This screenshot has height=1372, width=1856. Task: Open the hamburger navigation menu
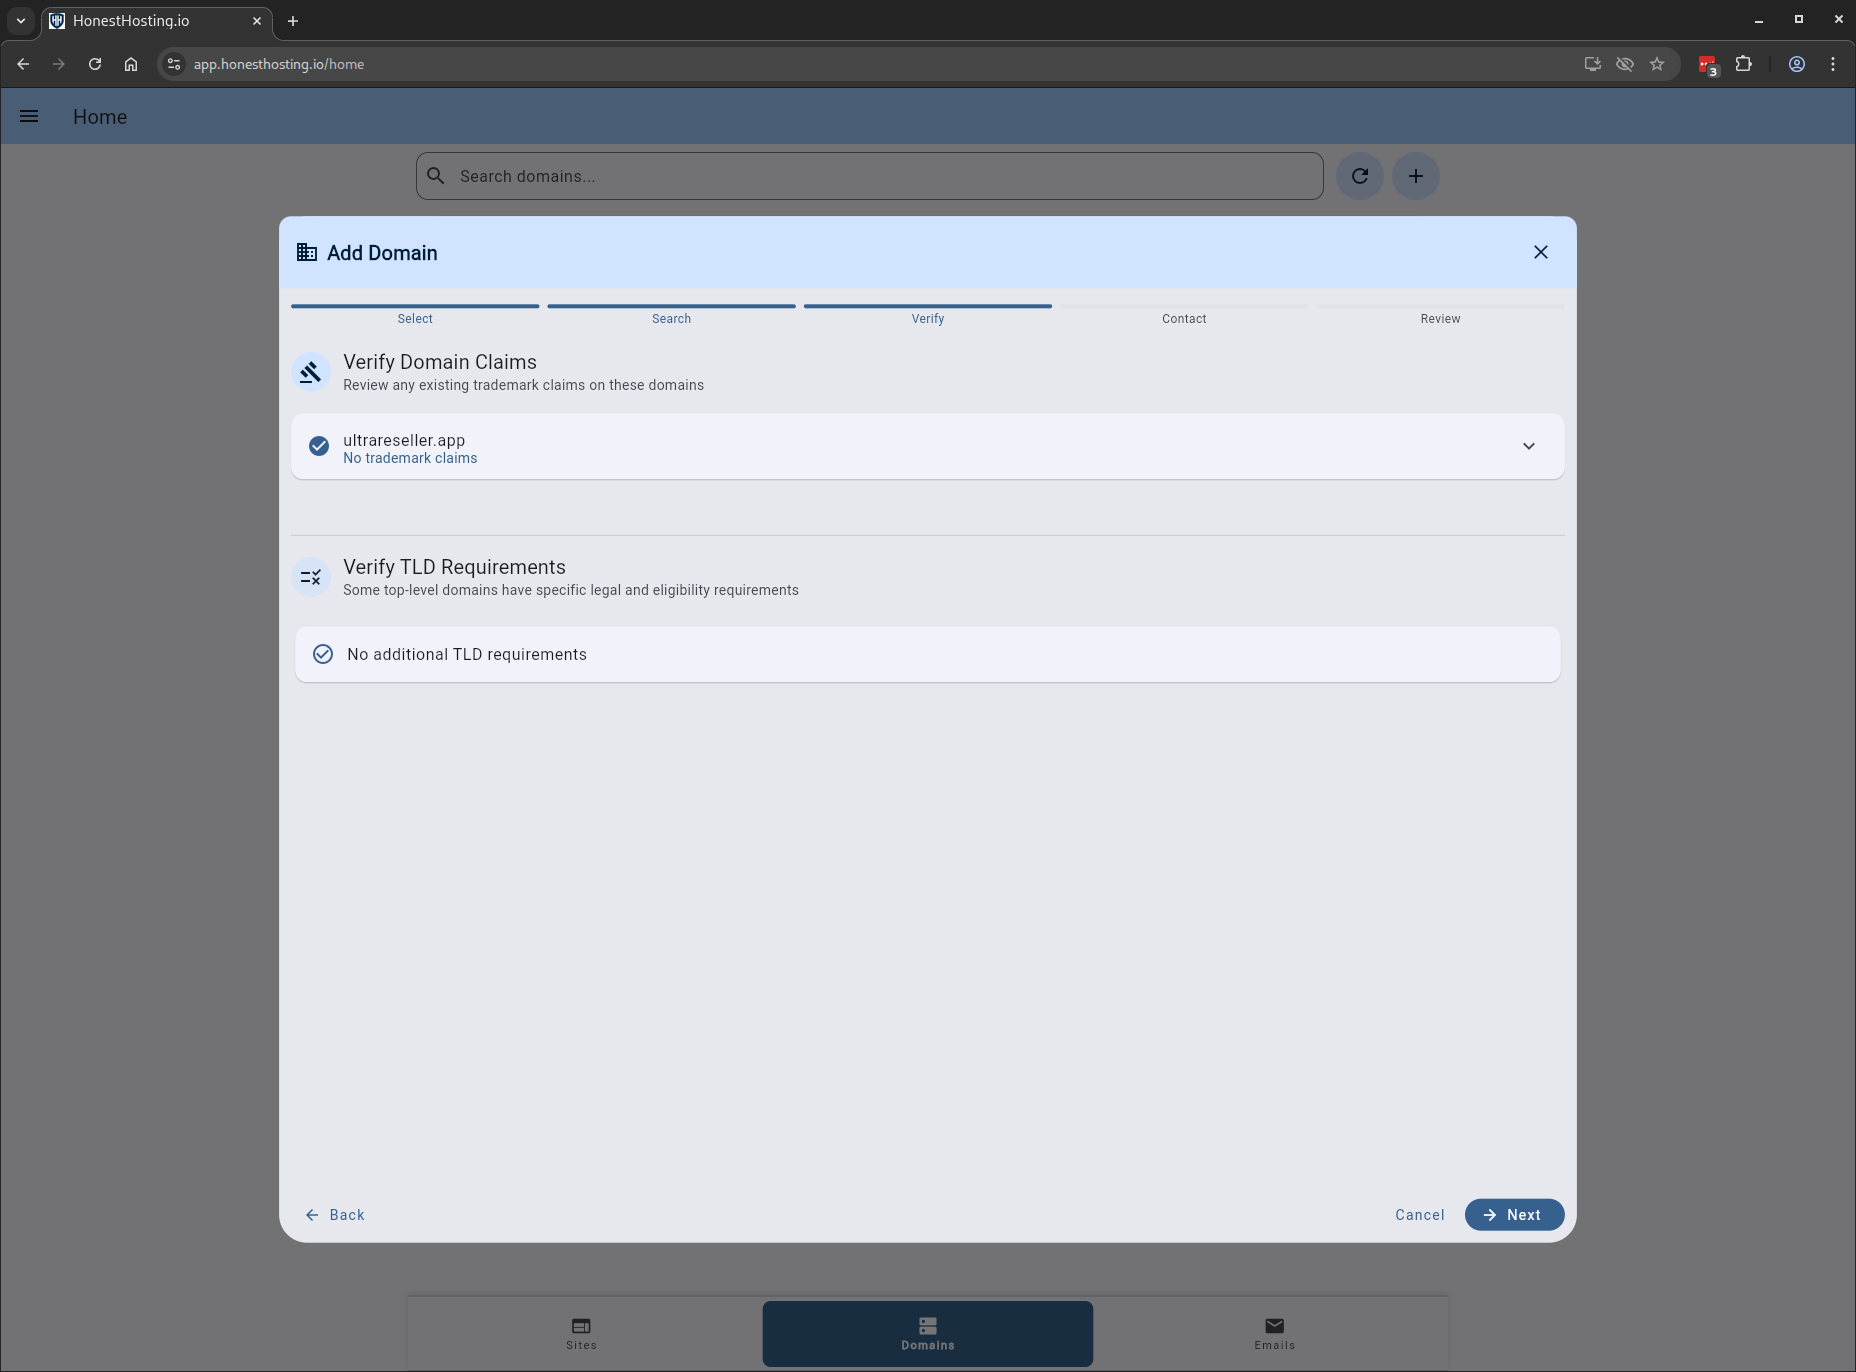(29, 117)
